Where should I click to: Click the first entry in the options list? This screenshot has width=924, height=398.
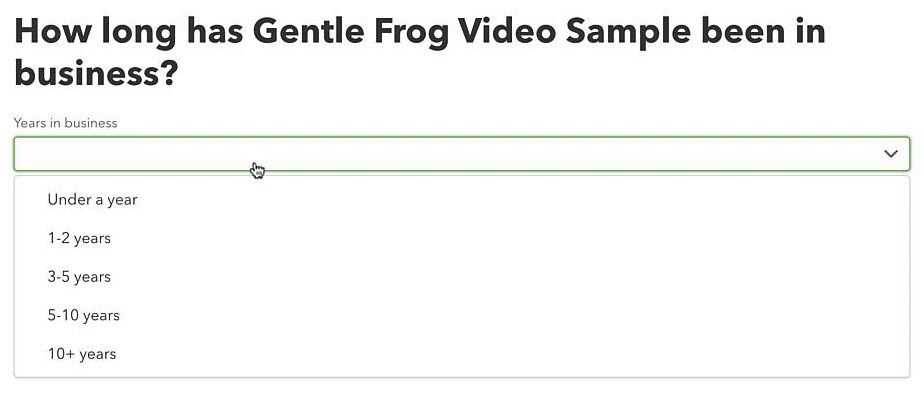click(462, 199)
